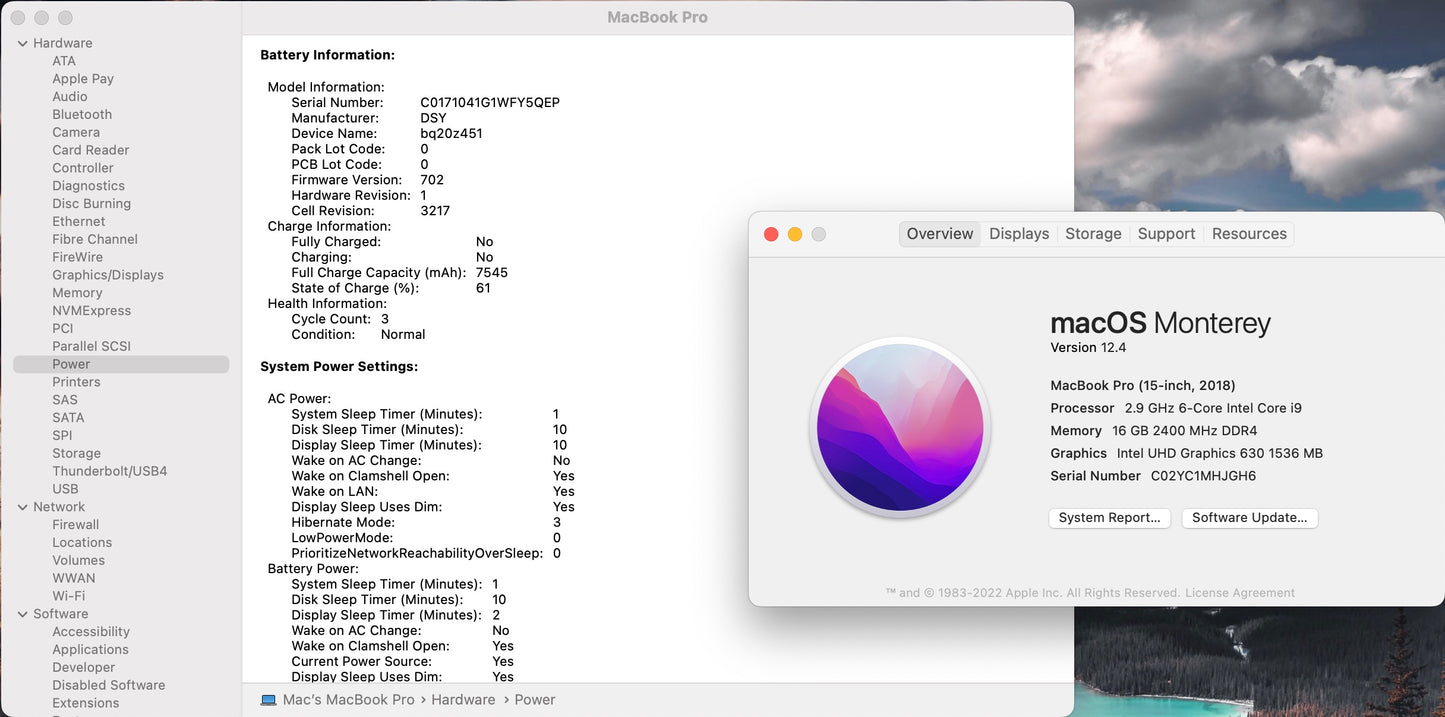The width and height of the screenshot is (1445, 717).
Task: Collapse the Hardware section in sidebar
Action: pyautogui.click(x=22, y=43)
